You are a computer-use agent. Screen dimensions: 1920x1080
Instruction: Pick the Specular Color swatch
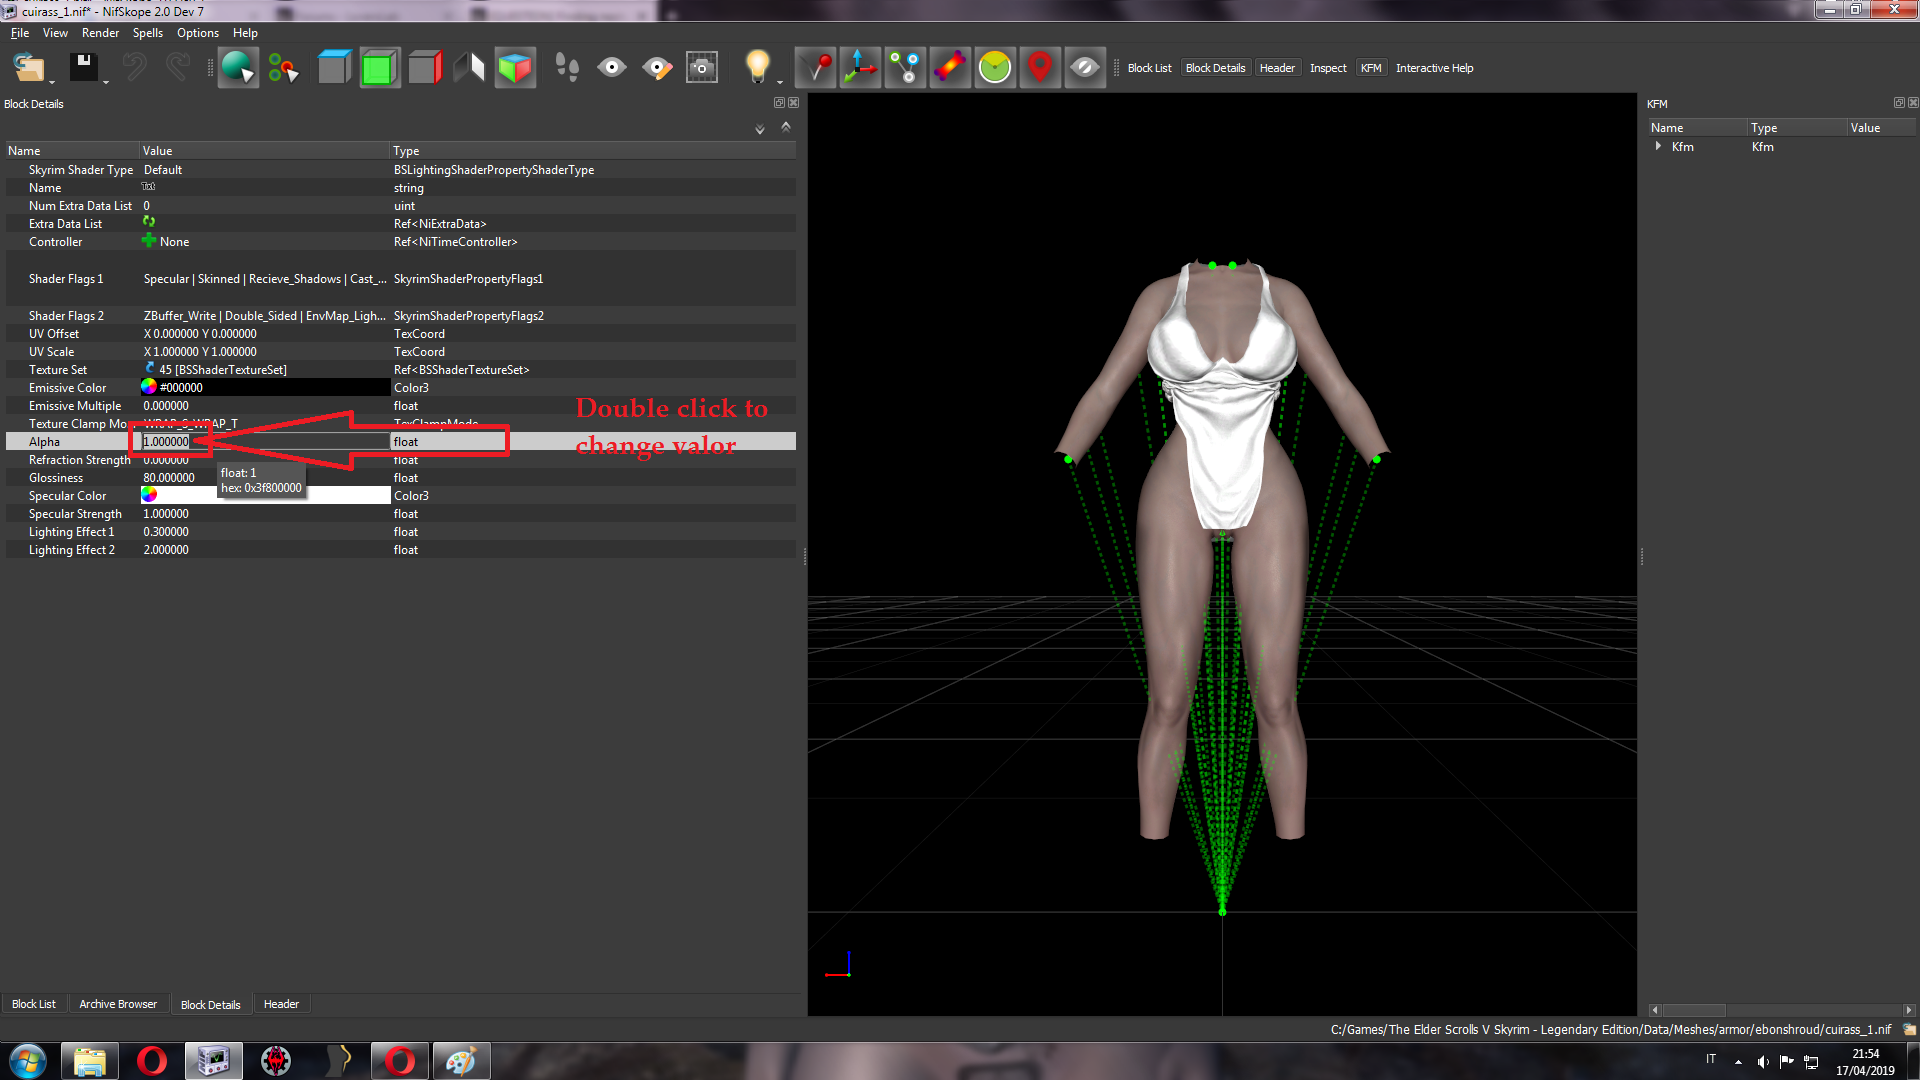149,495
